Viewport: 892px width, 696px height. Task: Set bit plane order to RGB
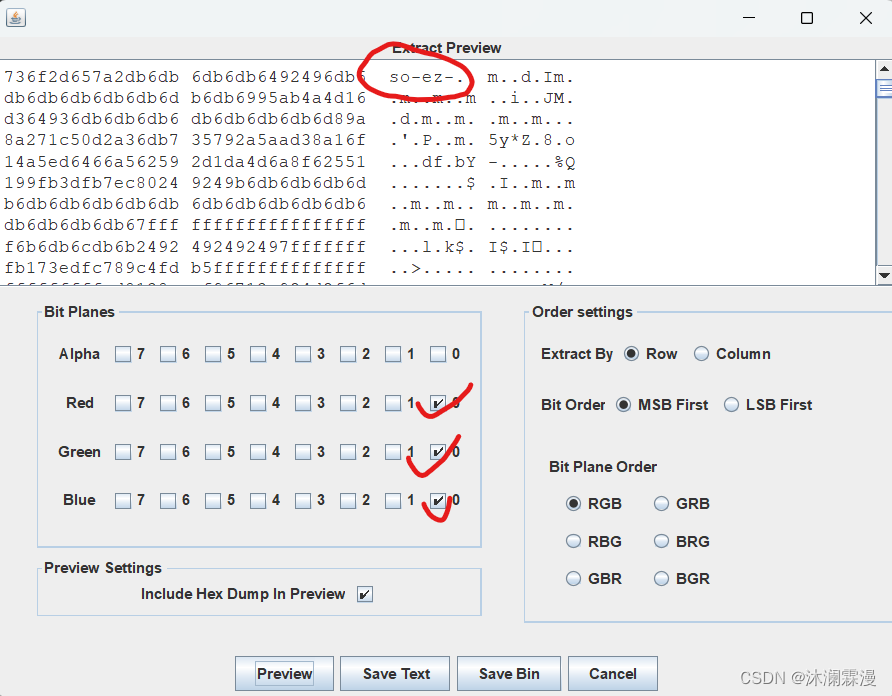pyautogui.click(x=573, y=504)
